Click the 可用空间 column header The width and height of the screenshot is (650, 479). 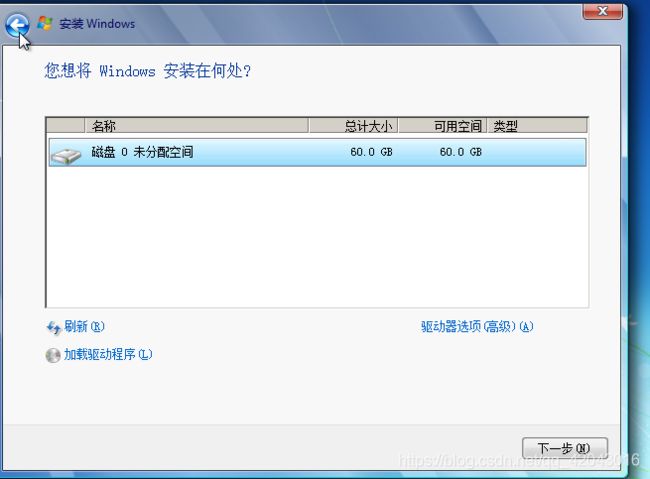tap(442, 126)
